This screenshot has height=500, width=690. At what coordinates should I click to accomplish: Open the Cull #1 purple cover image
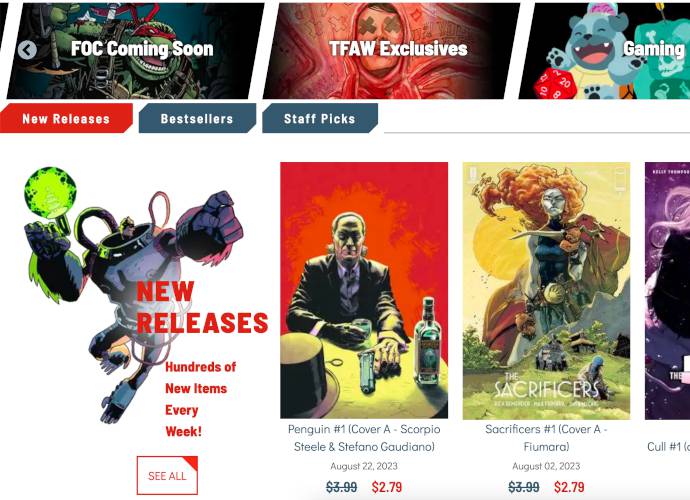[667, 290]
